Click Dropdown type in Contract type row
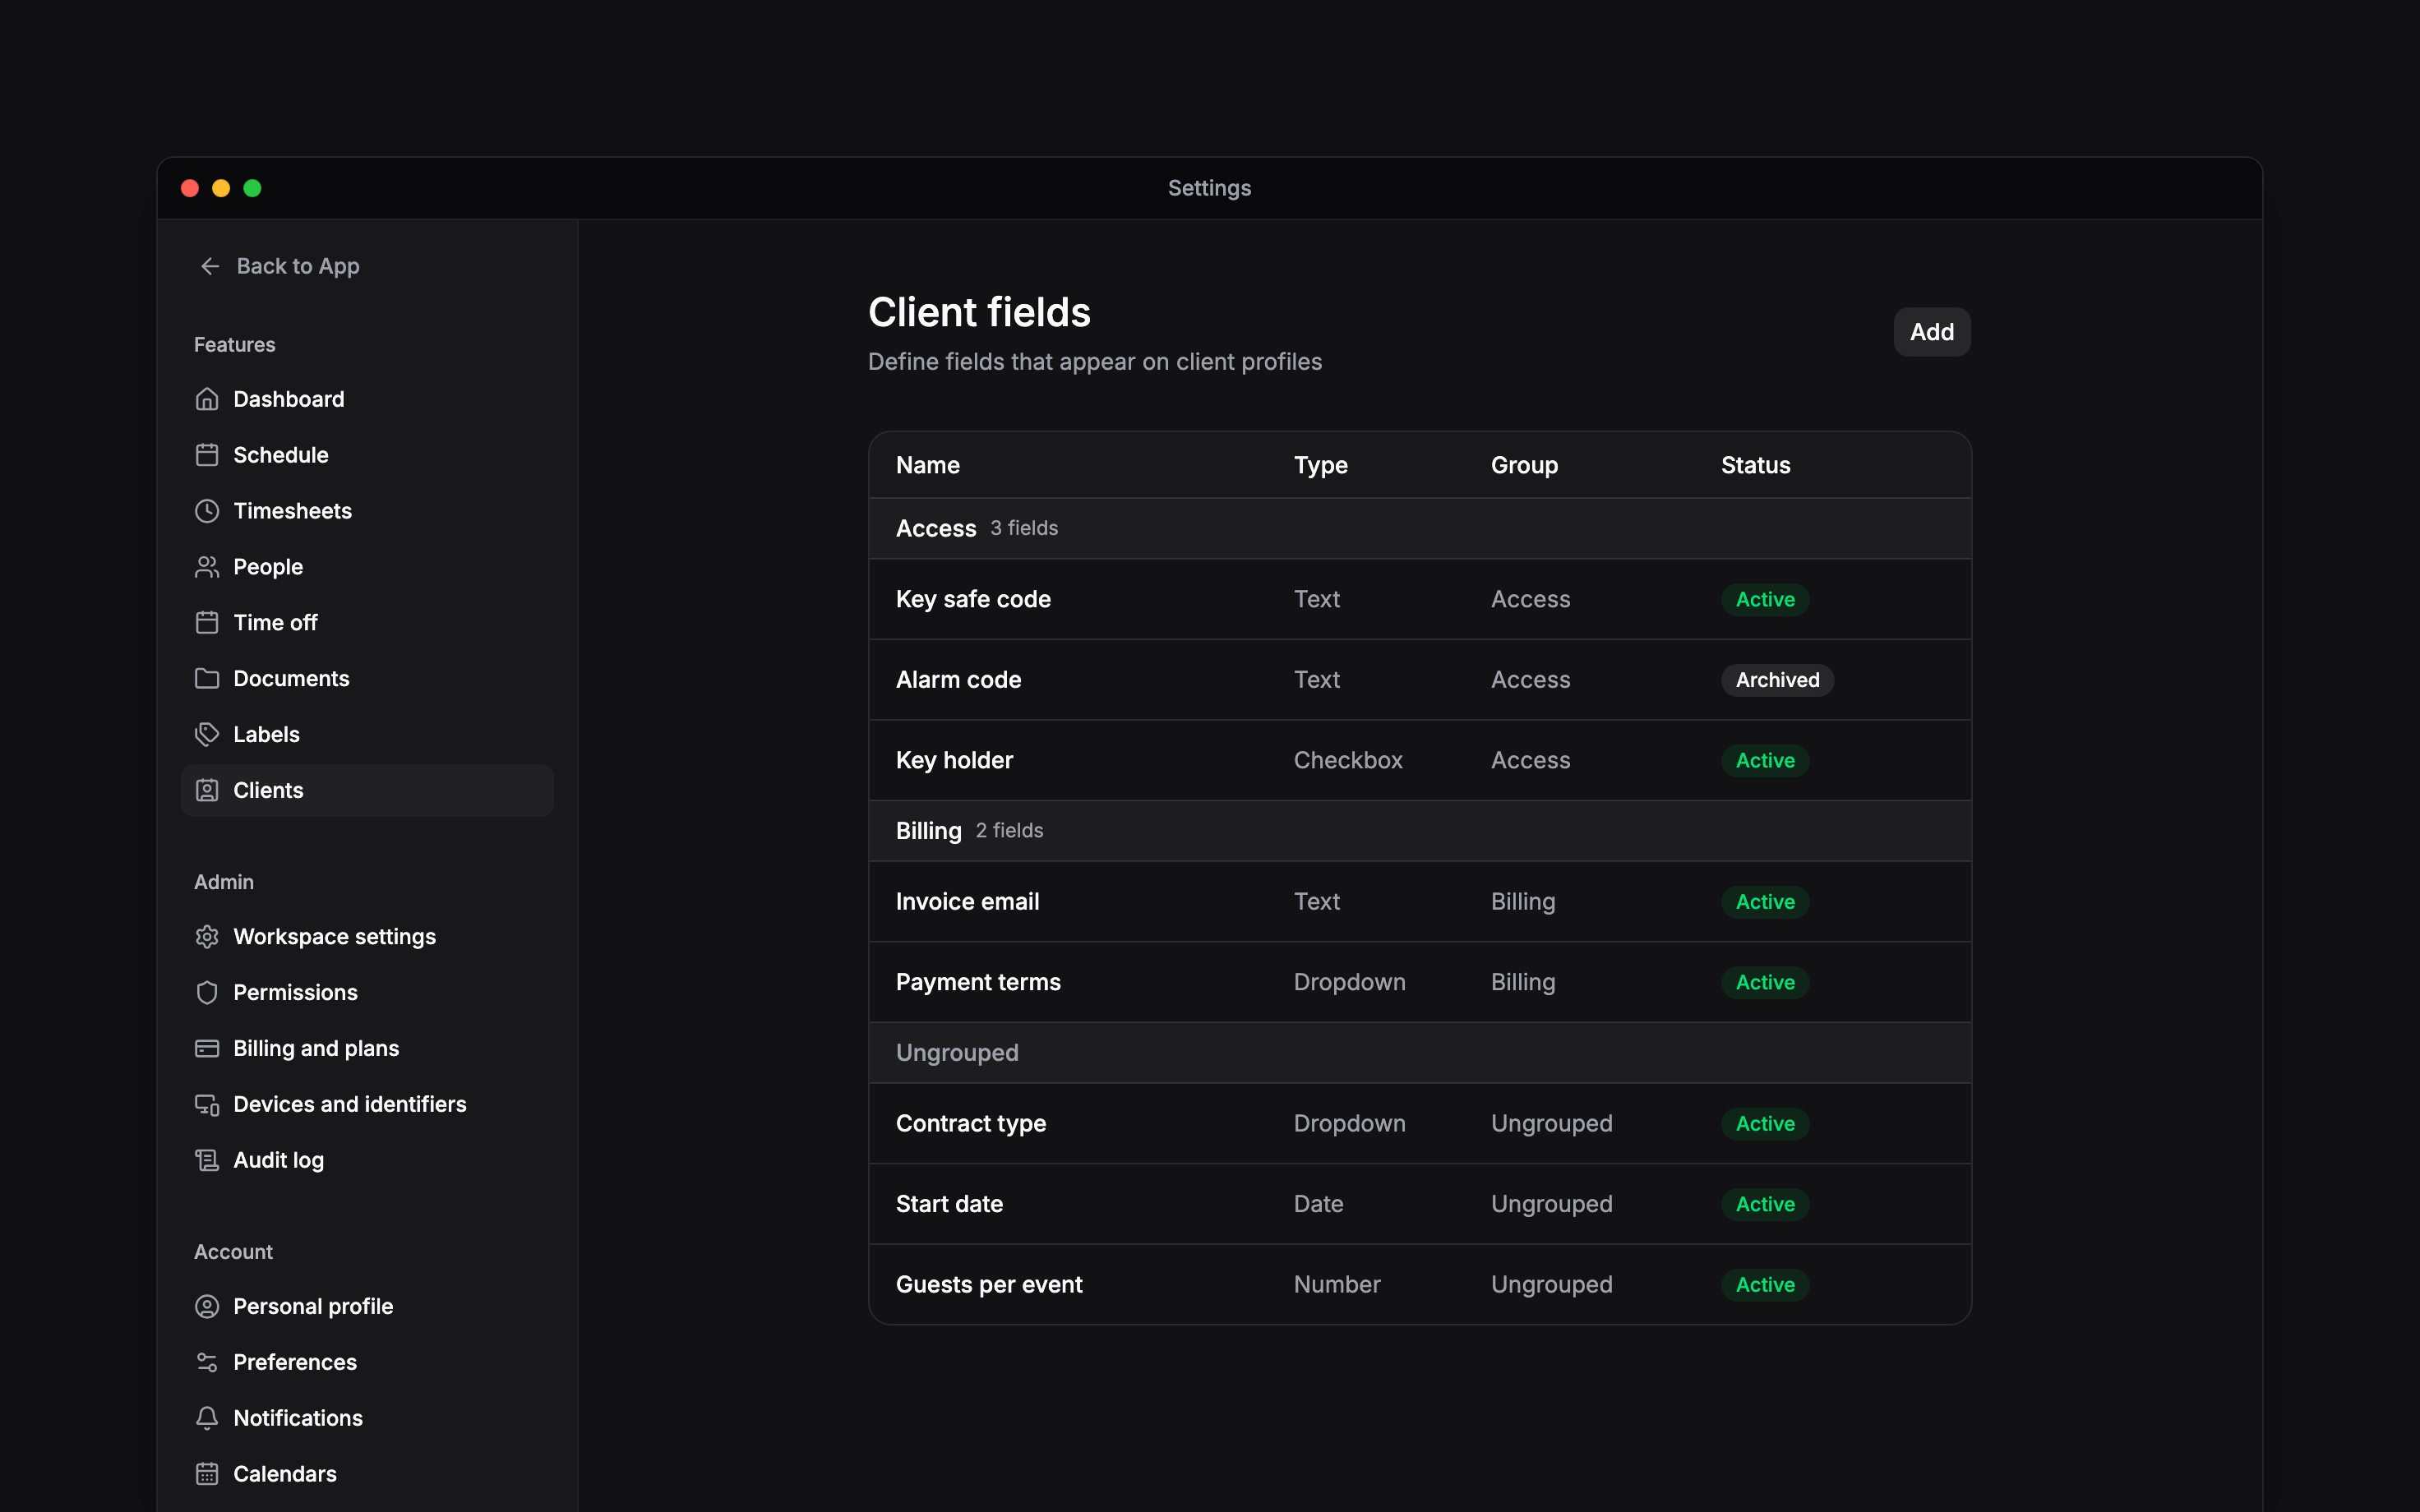 [x=1349, y=1124]
